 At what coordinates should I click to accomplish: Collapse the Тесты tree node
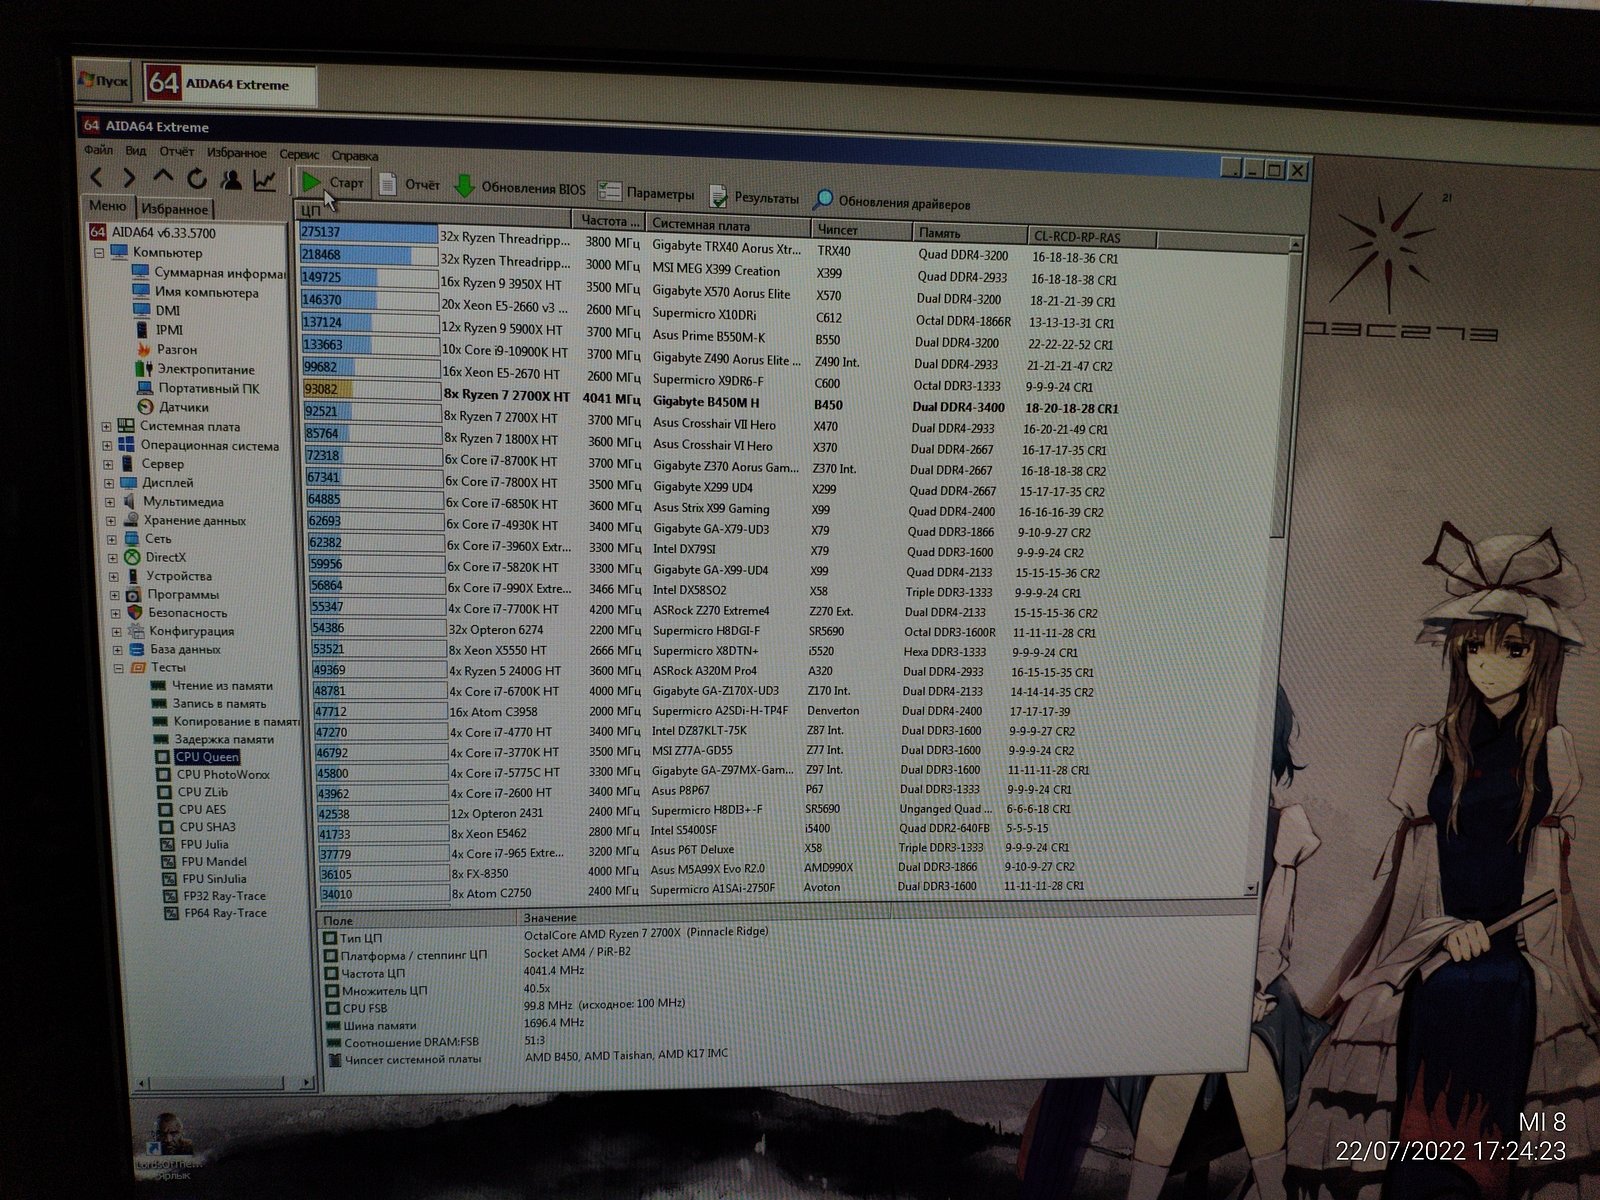[x=119, y=668]
